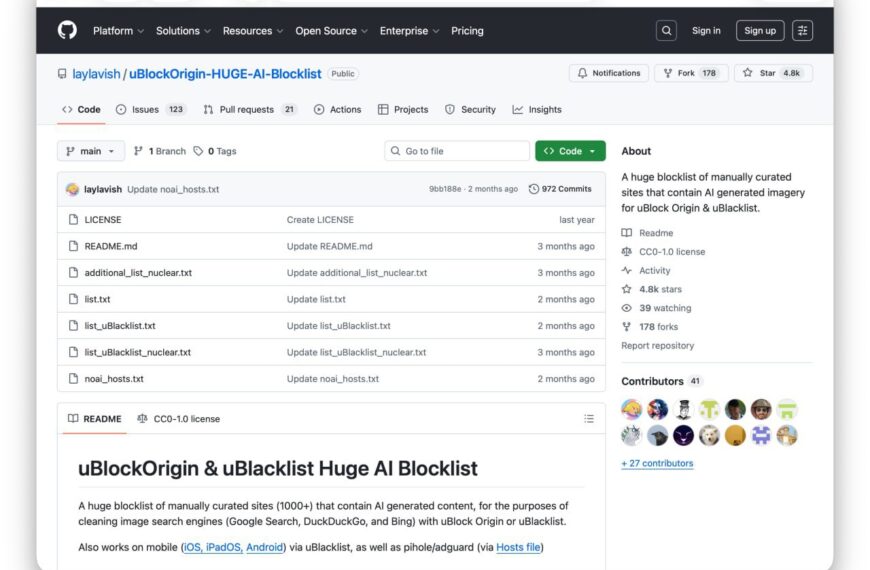Expand the Open Source menu
870x570 pixels.
(331, 31)
